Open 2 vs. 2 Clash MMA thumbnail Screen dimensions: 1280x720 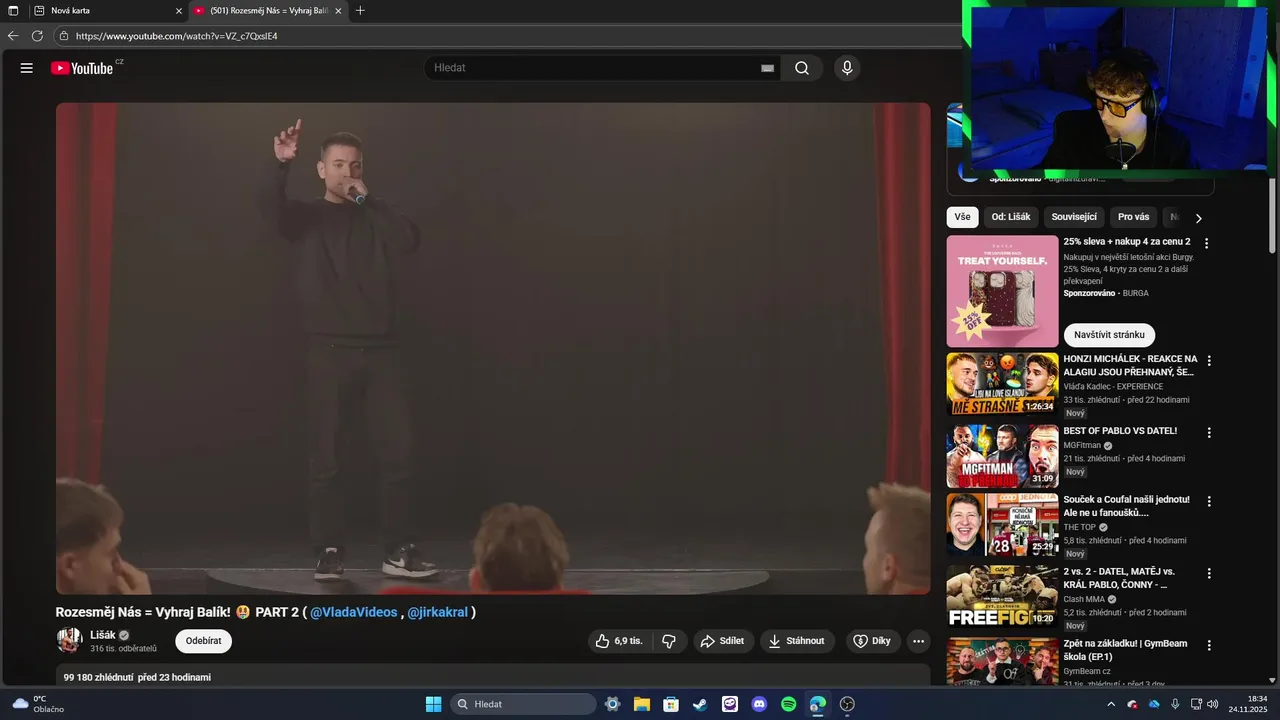click(x=1002, y=596)
